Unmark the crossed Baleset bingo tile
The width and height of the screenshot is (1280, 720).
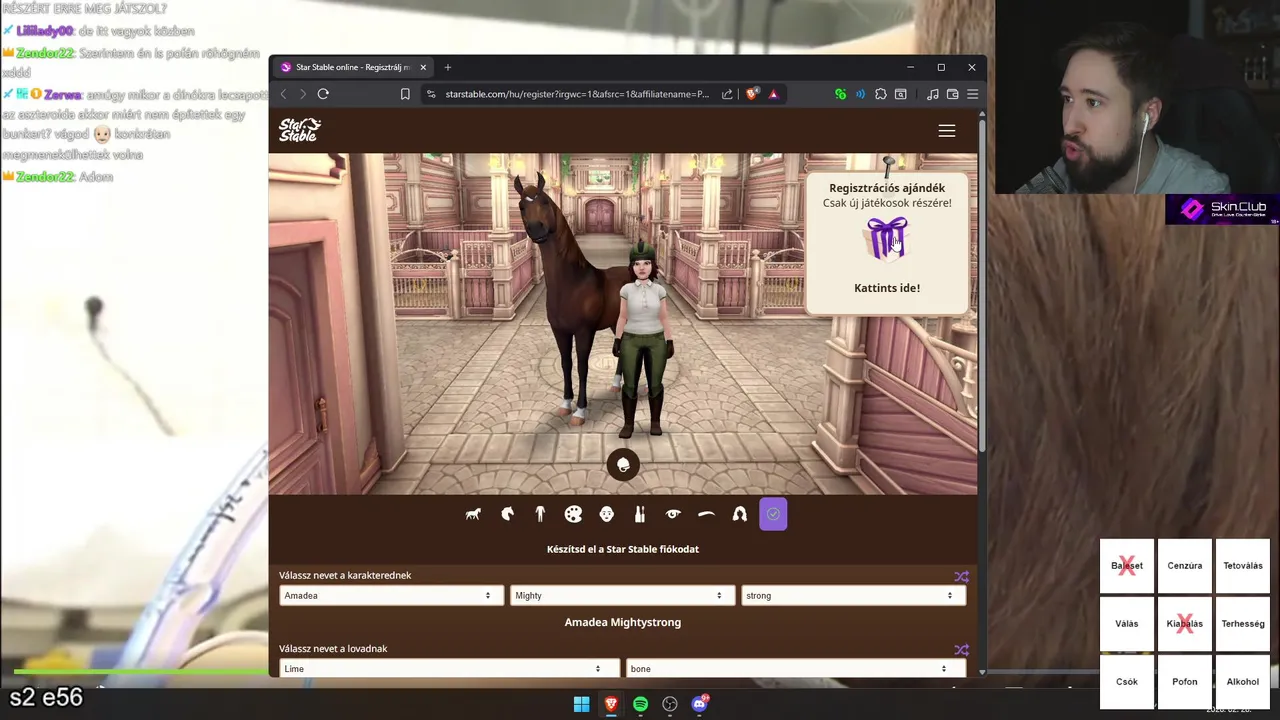1127,566
